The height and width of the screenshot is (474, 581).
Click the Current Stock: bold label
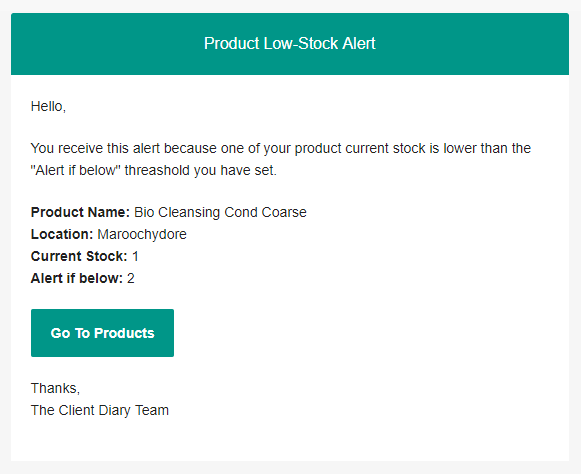(79, 256)
